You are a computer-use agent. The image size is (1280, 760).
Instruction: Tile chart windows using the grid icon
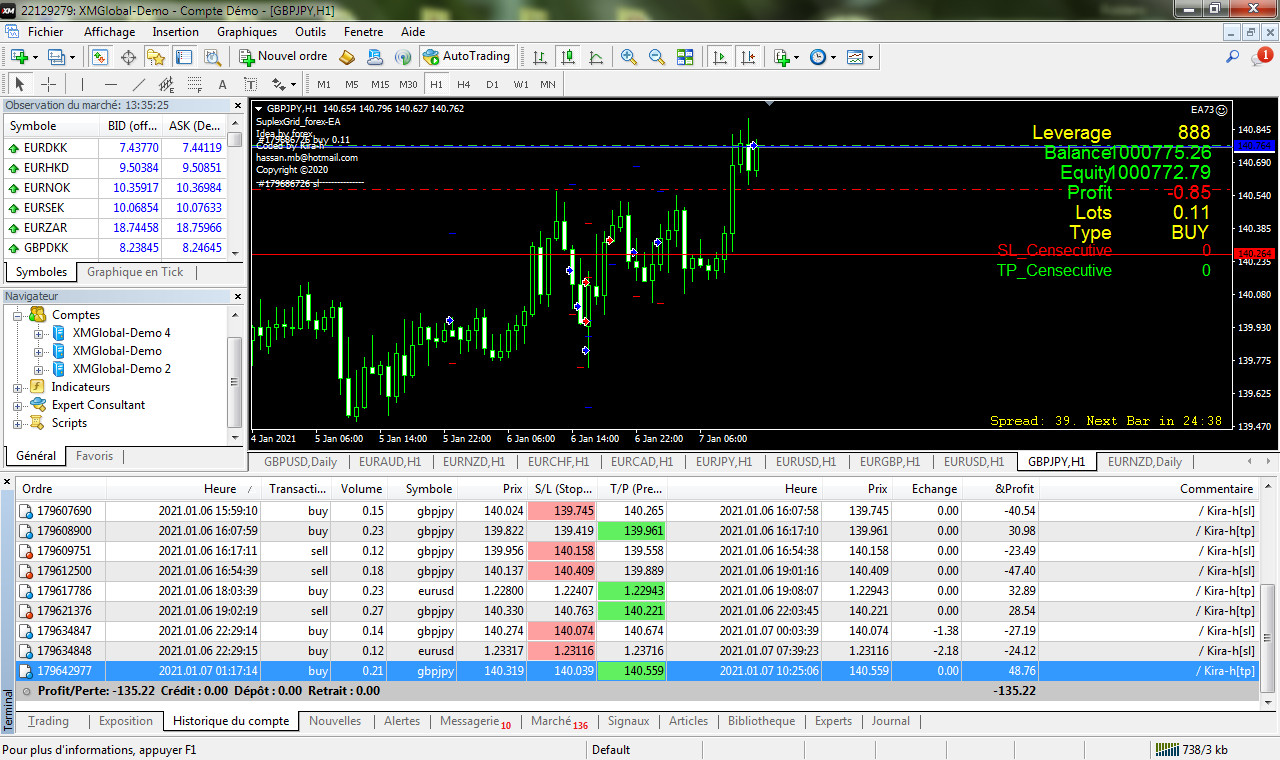[x=685, y=57]
